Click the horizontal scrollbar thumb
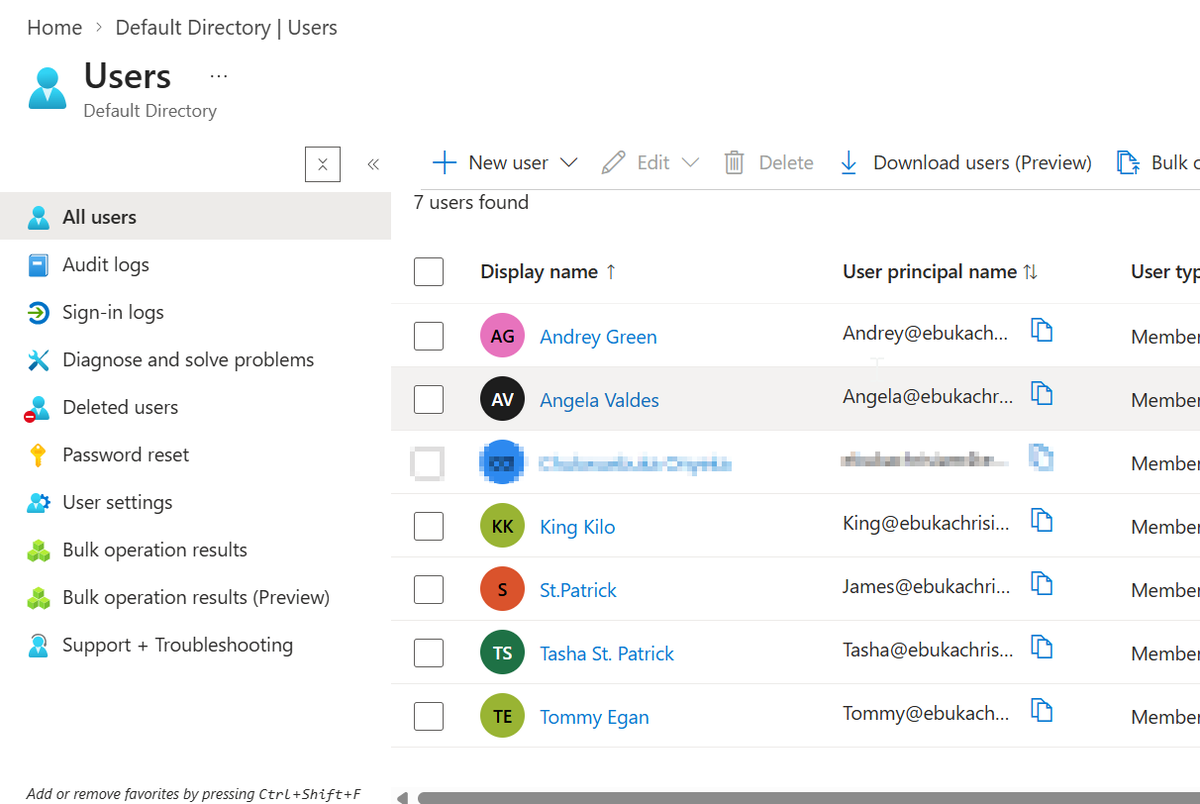The image size is (1200, 804). 809,798
